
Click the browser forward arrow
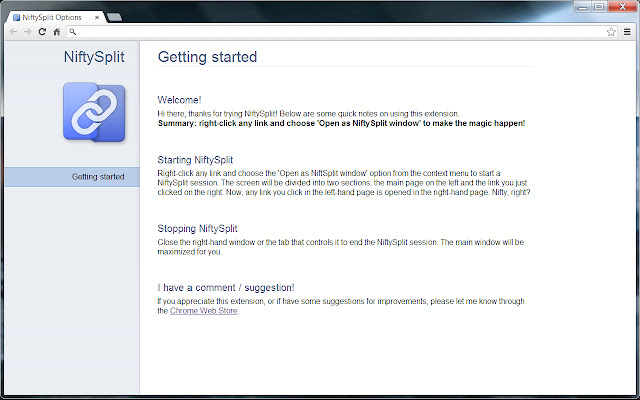point(27,32)
